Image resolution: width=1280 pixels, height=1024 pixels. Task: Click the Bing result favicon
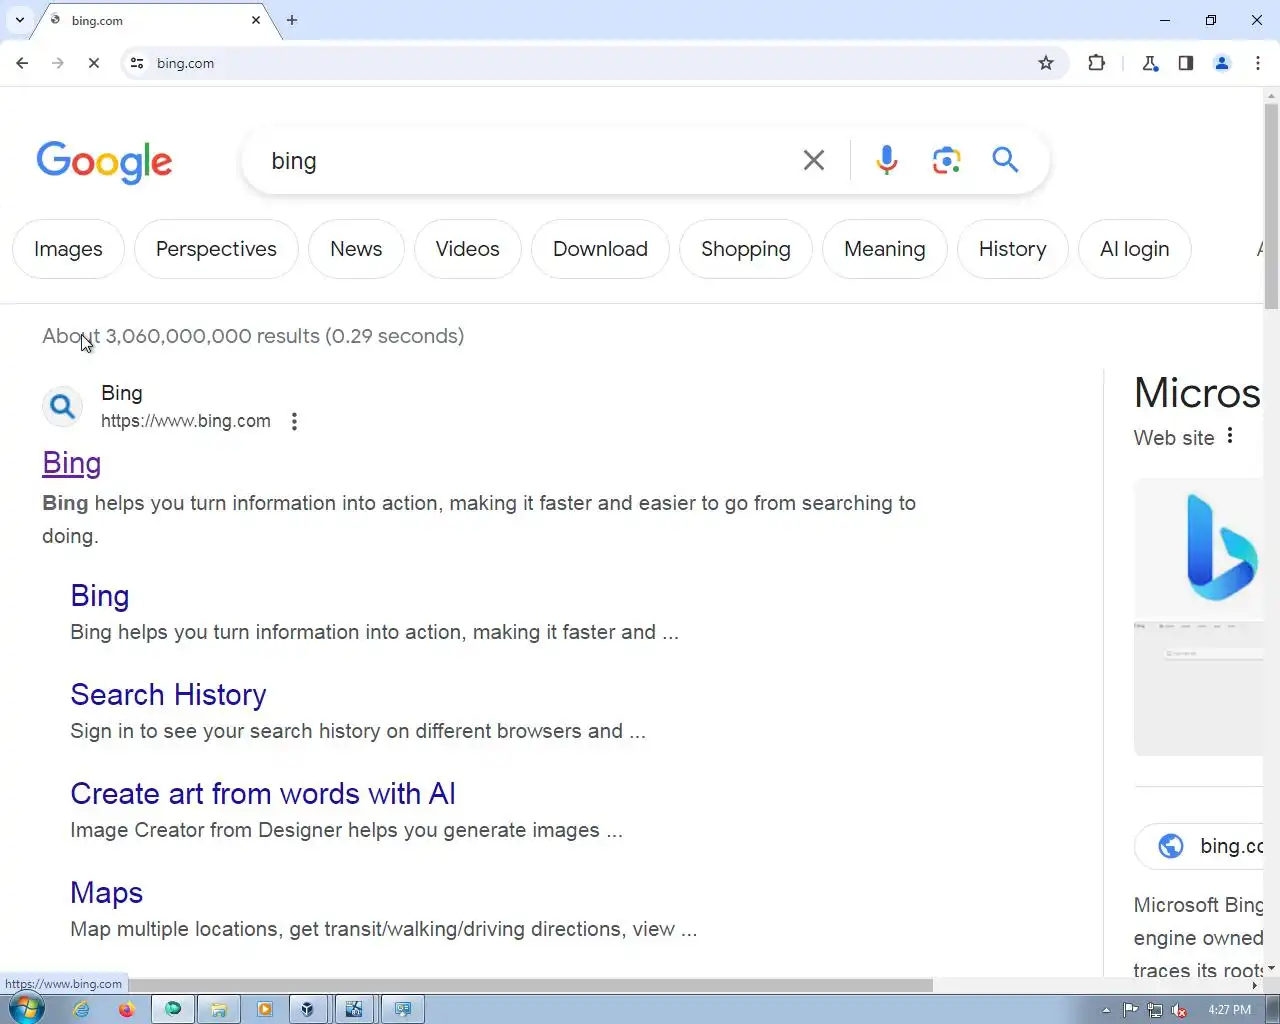click(x=62, y=407)
